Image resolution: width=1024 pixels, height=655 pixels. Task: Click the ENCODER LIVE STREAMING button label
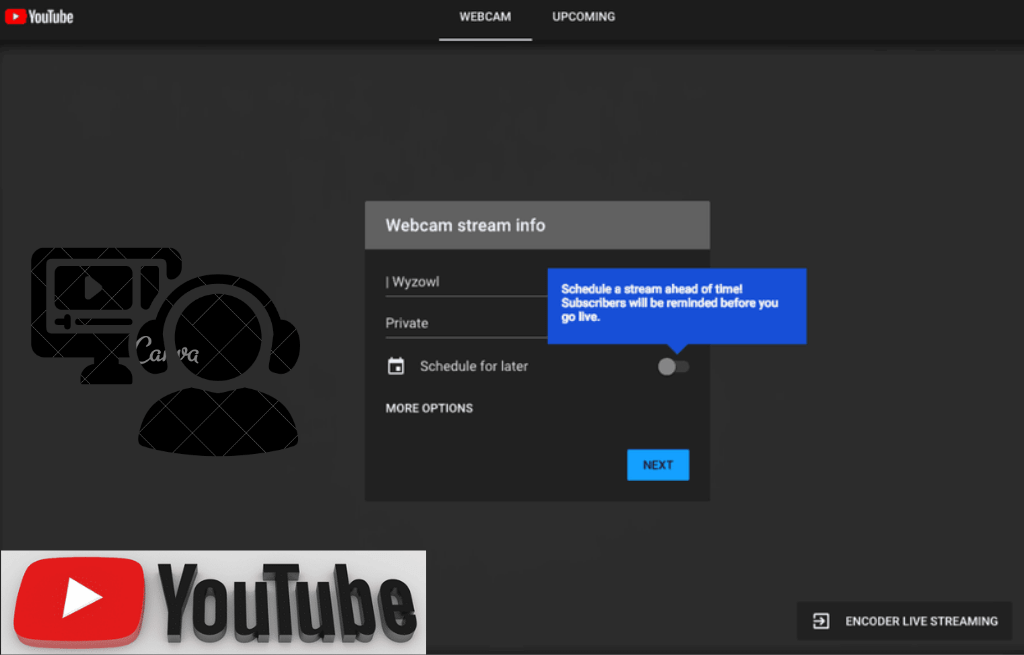pos(921,621)
